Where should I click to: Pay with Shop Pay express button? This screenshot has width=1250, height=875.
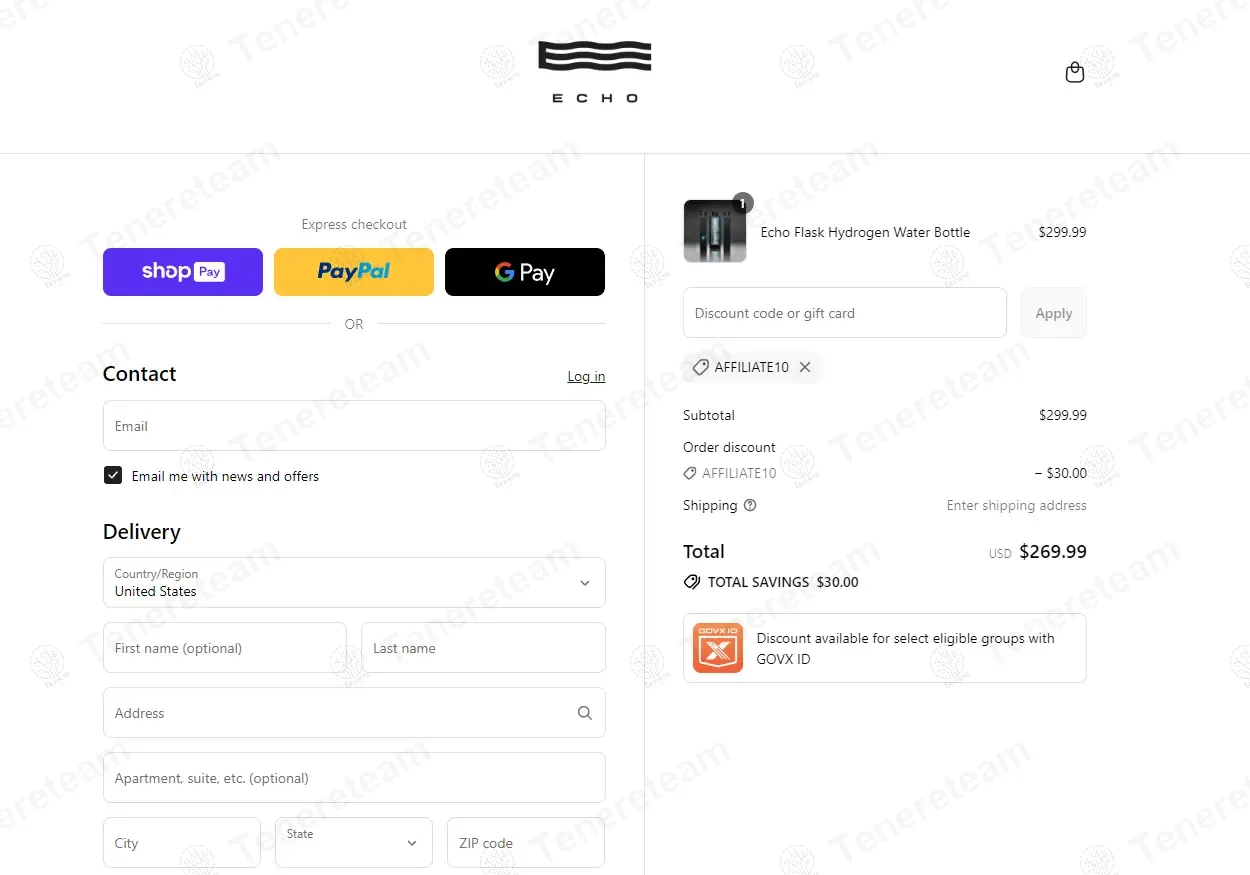coord(183,272)
